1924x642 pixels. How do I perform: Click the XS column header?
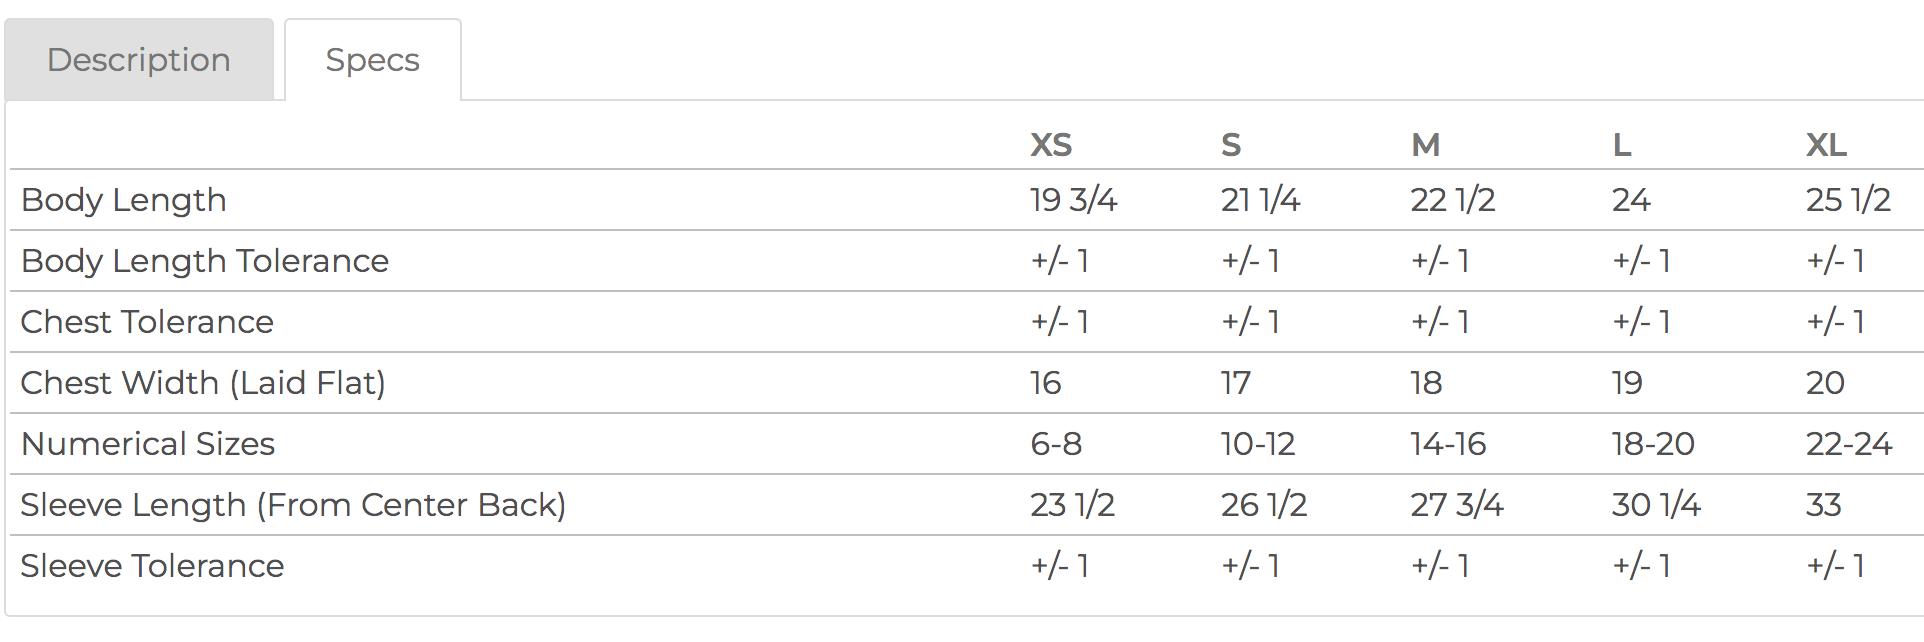pyautogui.click(x=1051, y=145)
